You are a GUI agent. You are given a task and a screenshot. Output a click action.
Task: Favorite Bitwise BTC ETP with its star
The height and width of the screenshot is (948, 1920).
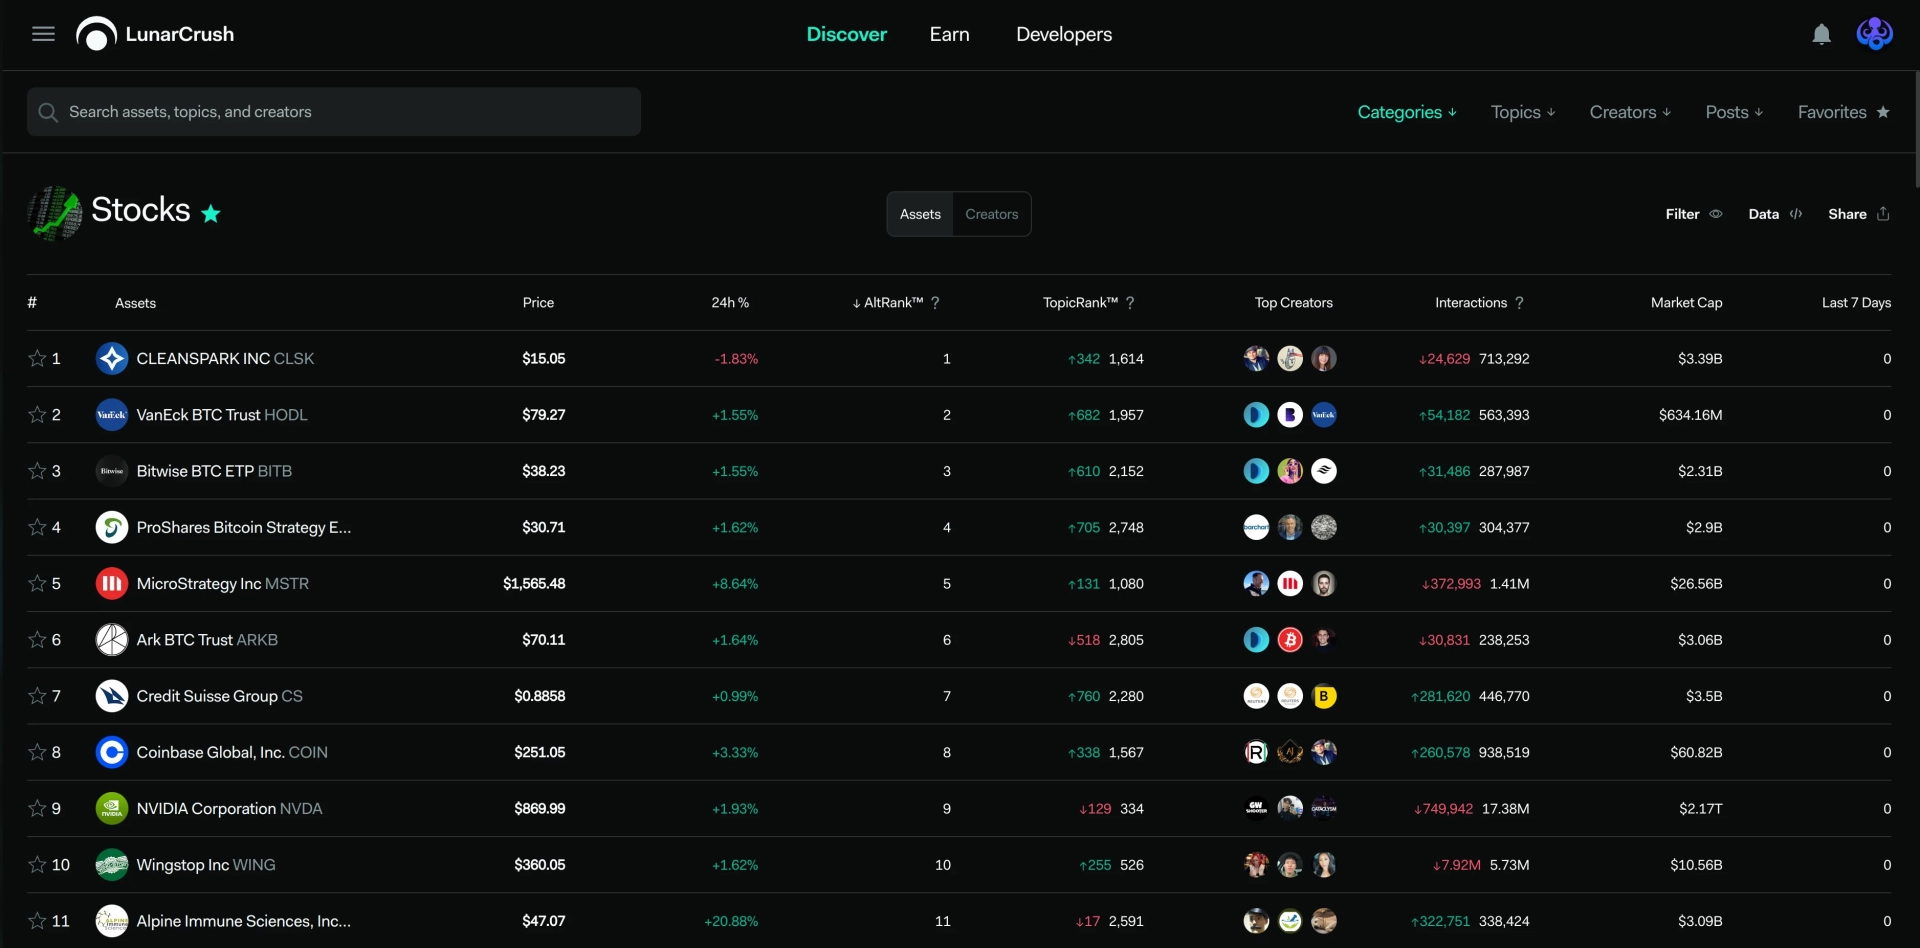(38, 471)
